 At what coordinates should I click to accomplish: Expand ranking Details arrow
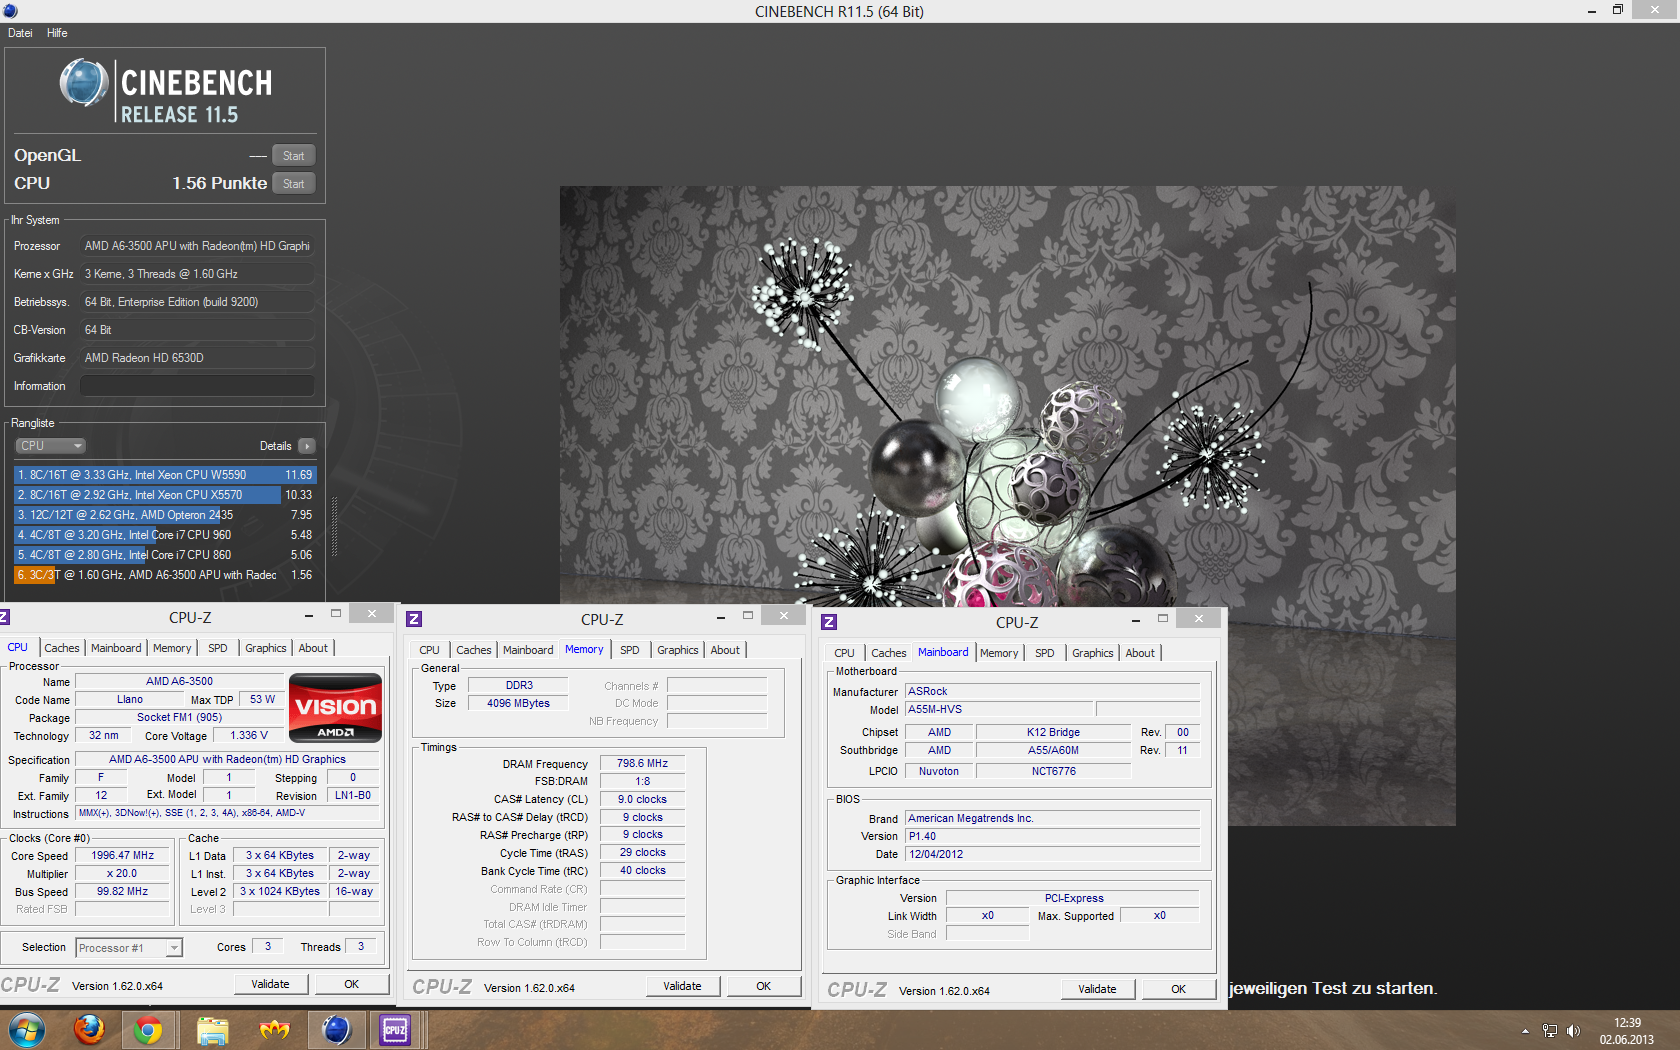(307, 446)
